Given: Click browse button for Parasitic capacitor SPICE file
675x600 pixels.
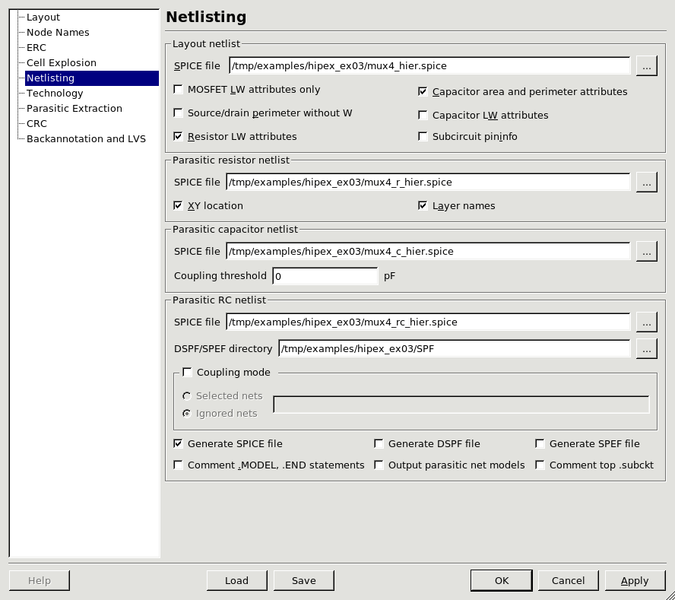Looking at the screenshot, I should [x=647, y=252].
